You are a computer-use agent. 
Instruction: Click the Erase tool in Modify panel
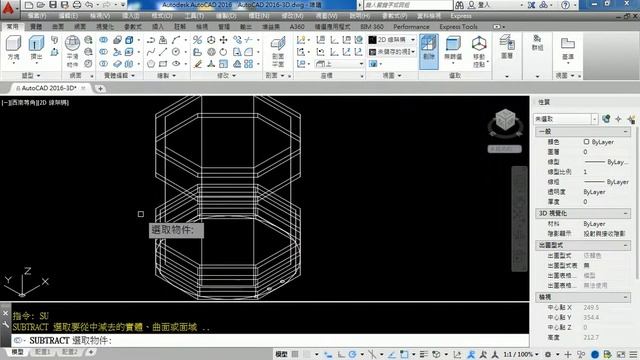point(198,64)
